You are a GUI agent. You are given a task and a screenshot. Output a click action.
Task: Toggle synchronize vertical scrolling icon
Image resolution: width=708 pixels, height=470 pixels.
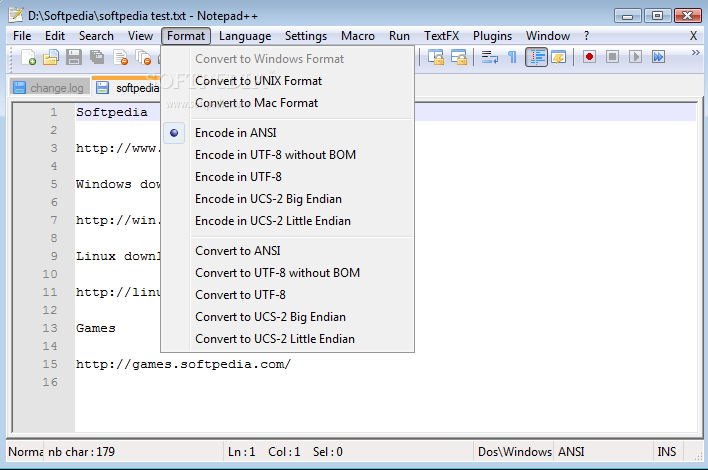click(436, 57)
